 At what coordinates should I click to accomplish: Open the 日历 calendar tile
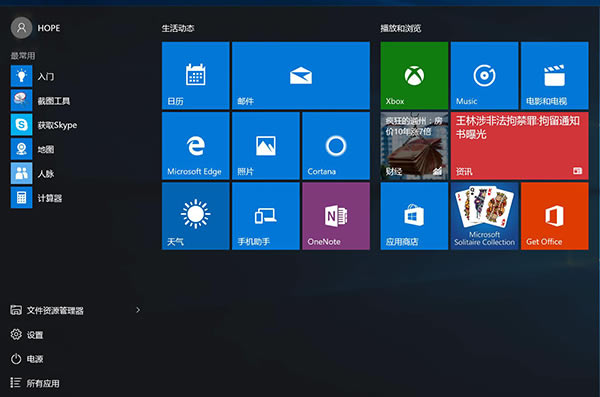[x=196, y=75]
